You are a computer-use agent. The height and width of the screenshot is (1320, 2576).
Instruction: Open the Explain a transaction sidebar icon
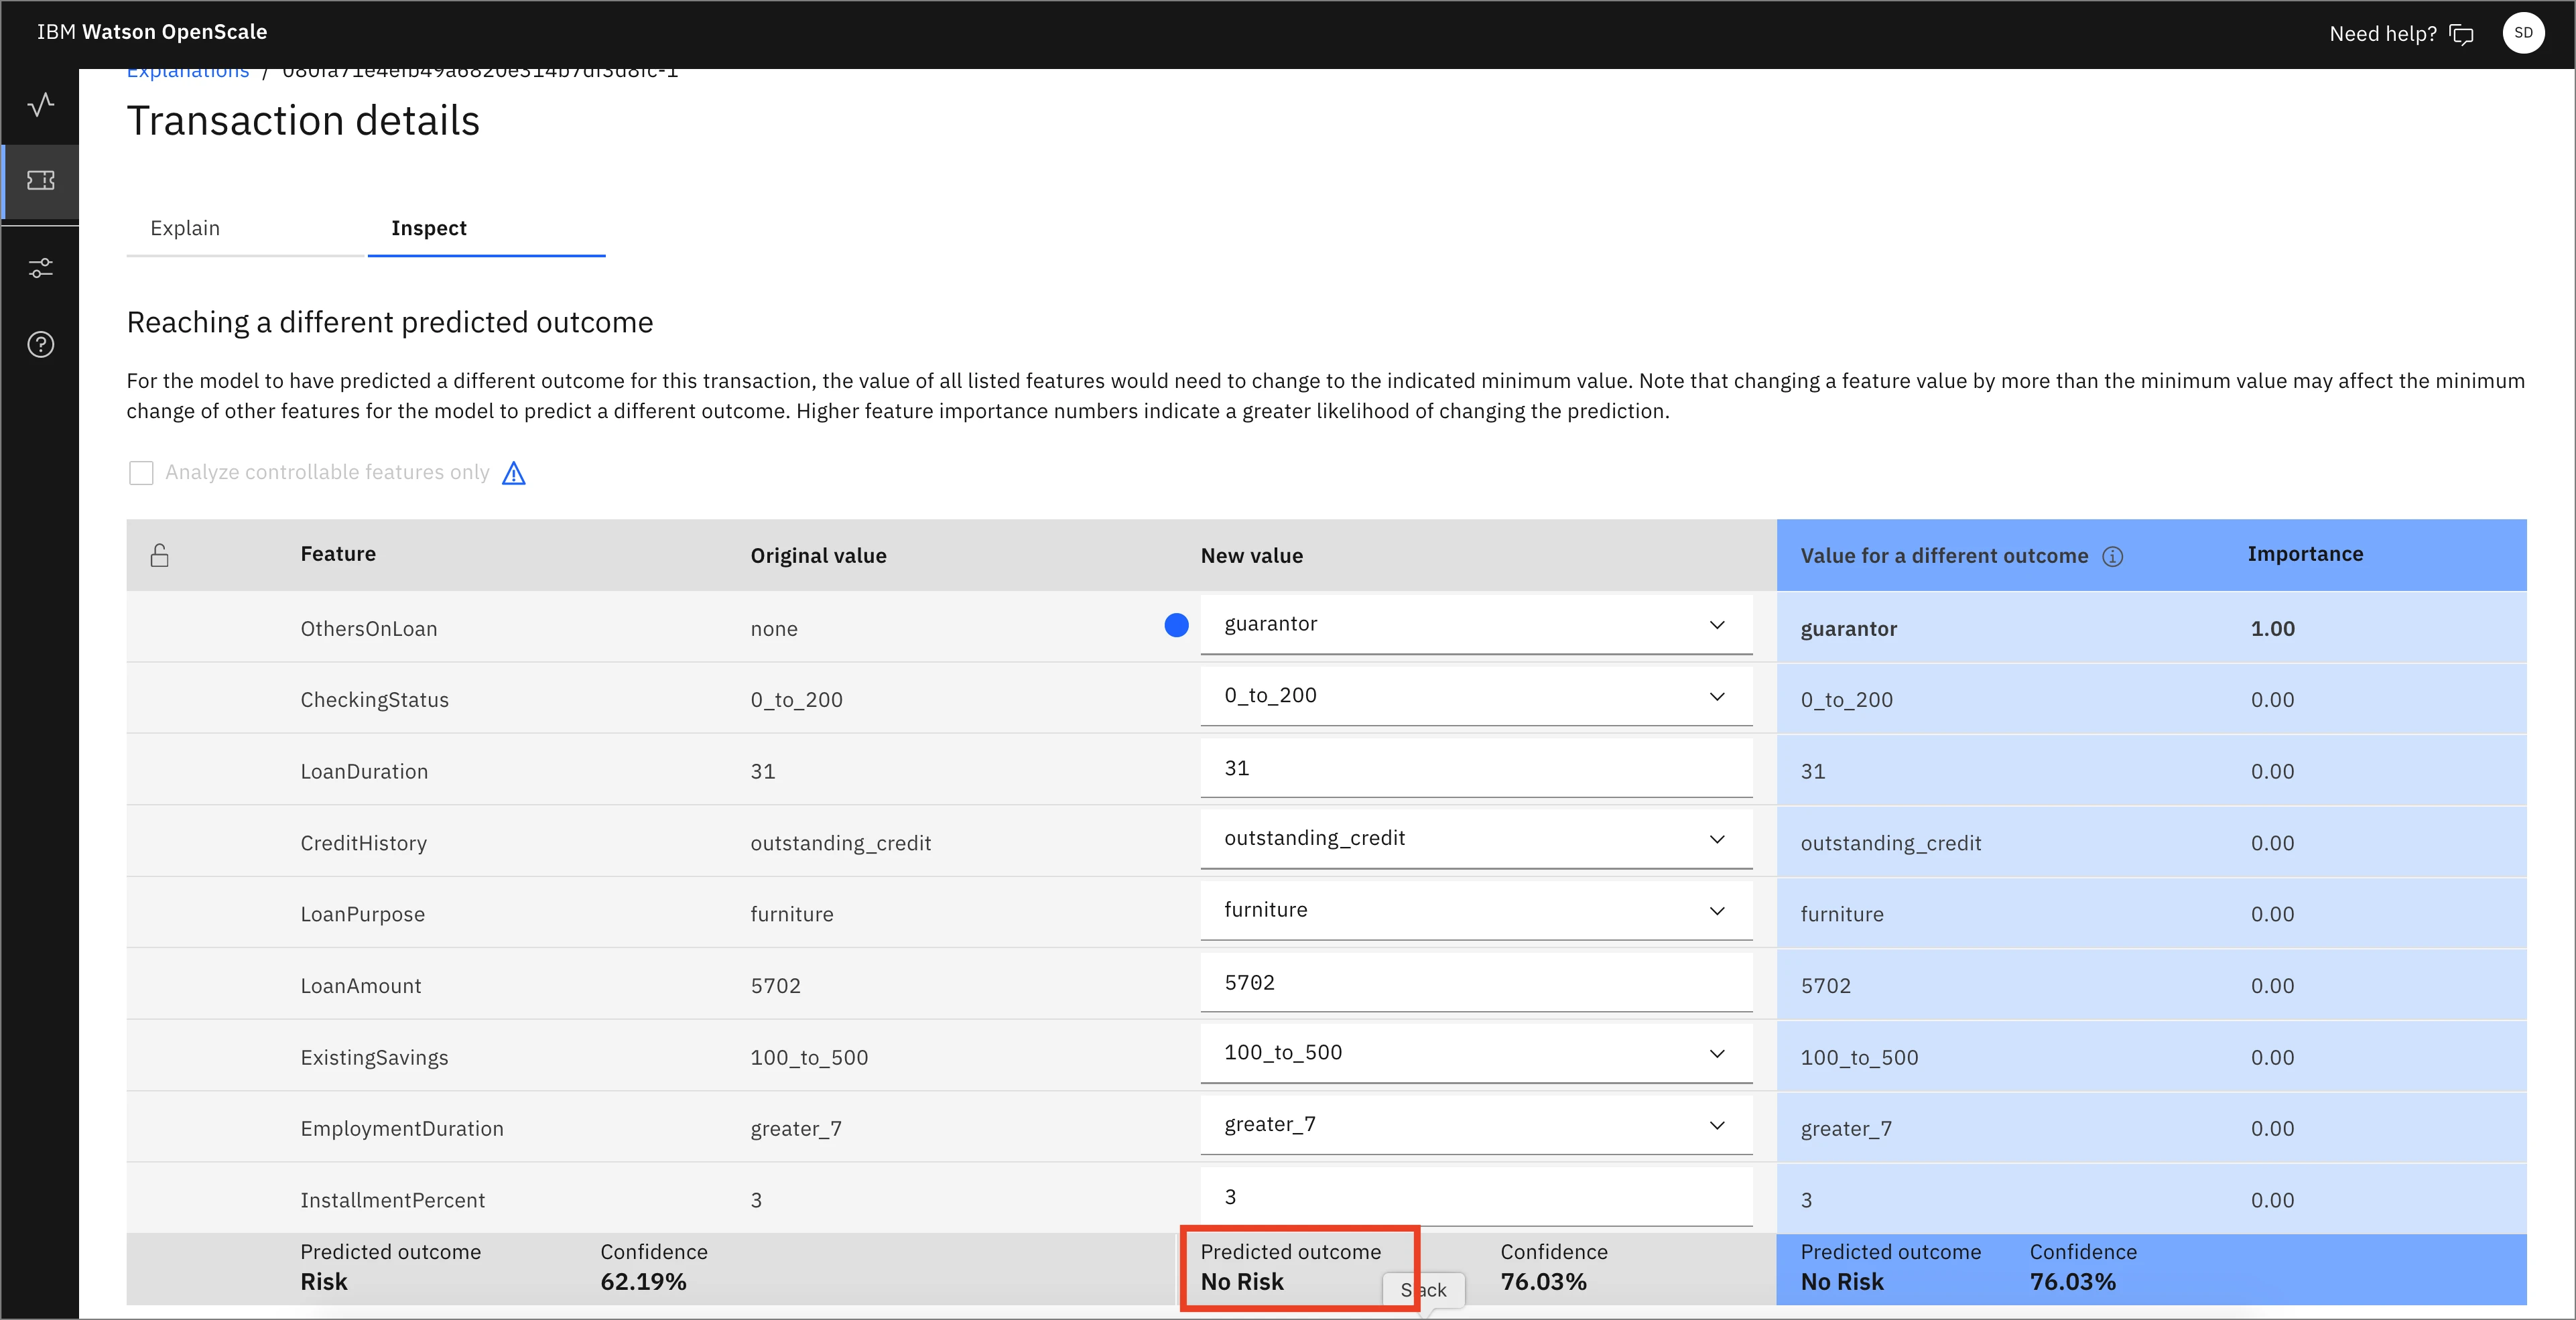(x=41, y=180)
